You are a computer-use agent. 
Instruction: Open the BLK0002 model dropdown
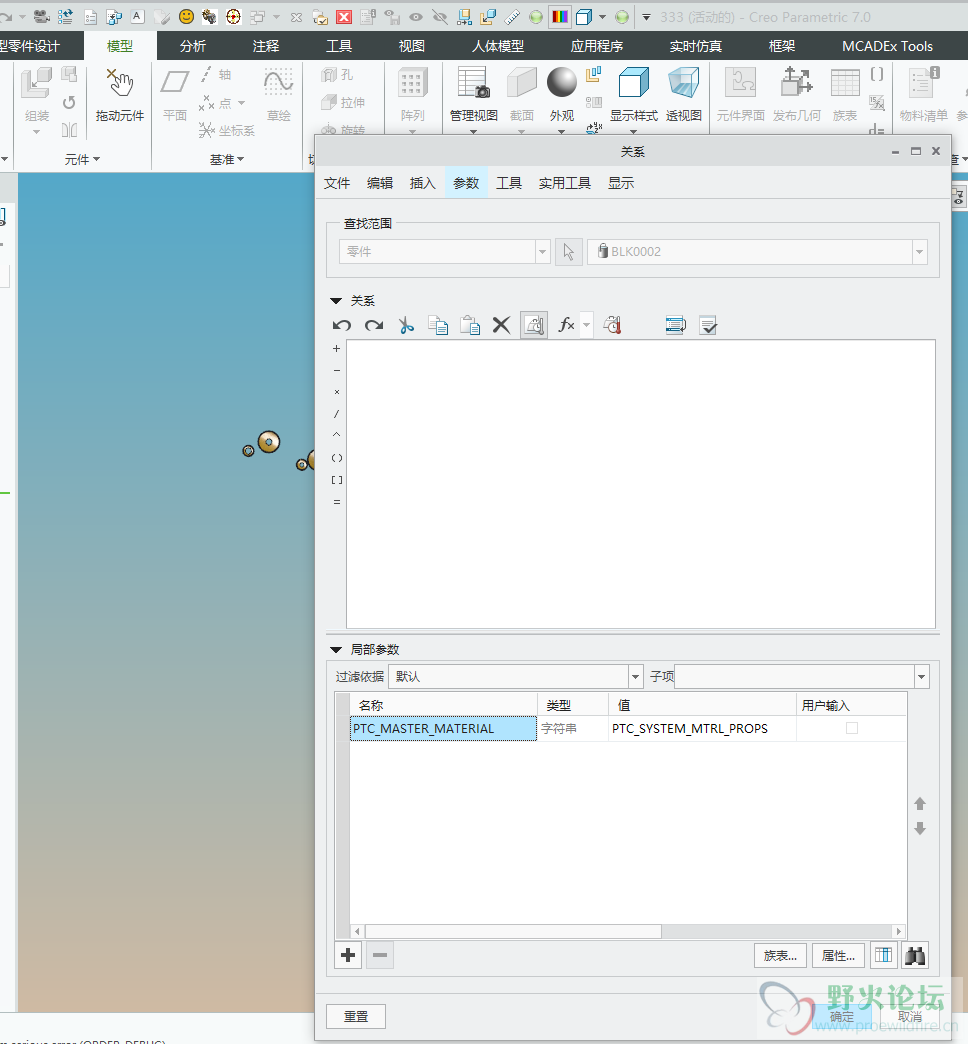point(919,252)
